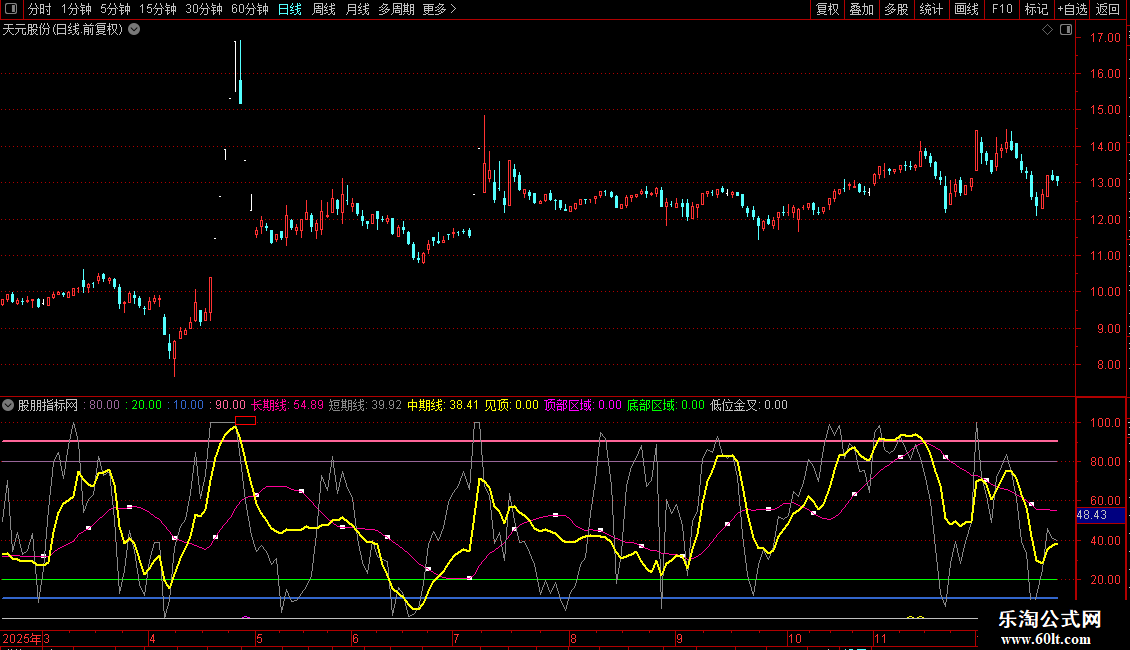
Task: Expand 股朋指标网 indicator dropdown
Action: [8, 406]
